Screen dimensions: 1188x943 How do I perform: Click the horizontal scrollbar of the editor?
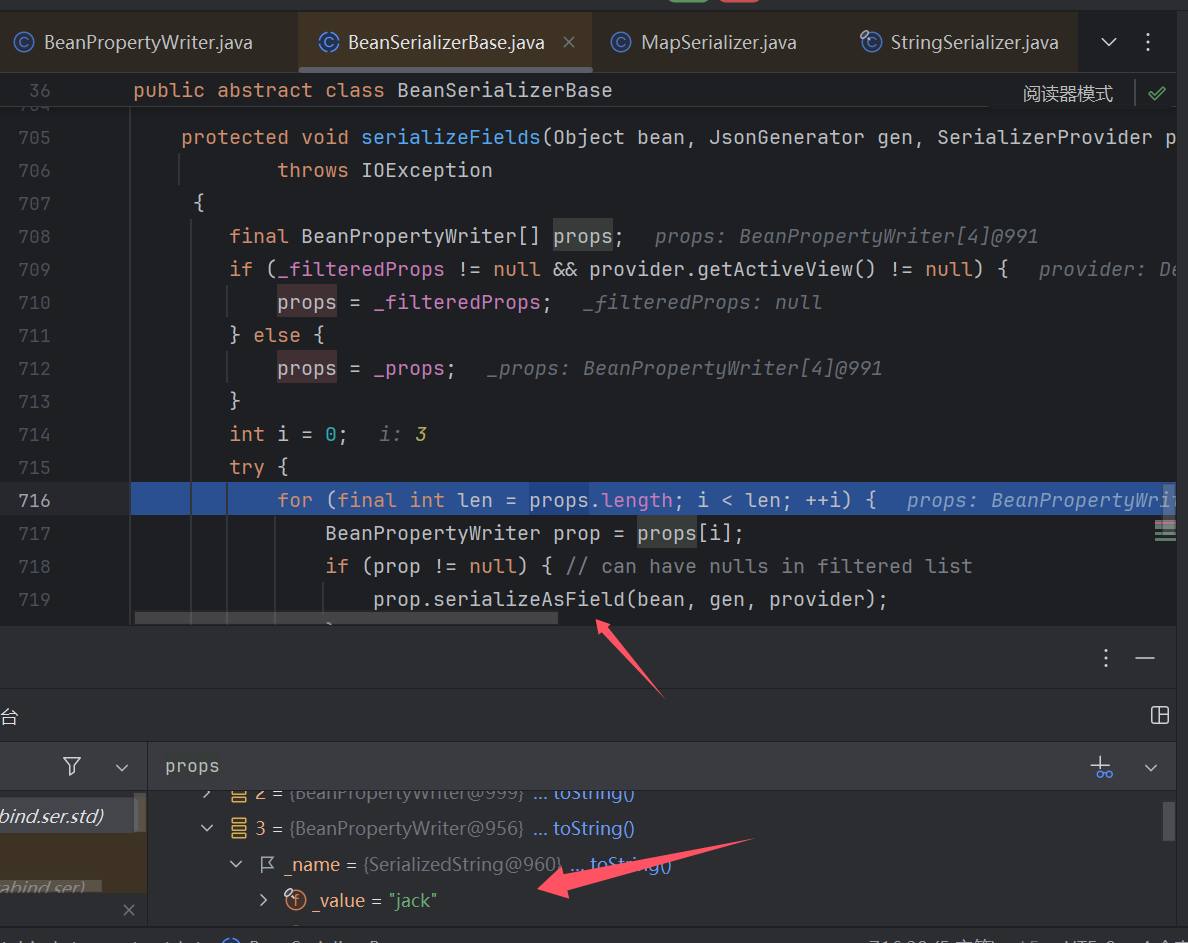tap(346, 618)
